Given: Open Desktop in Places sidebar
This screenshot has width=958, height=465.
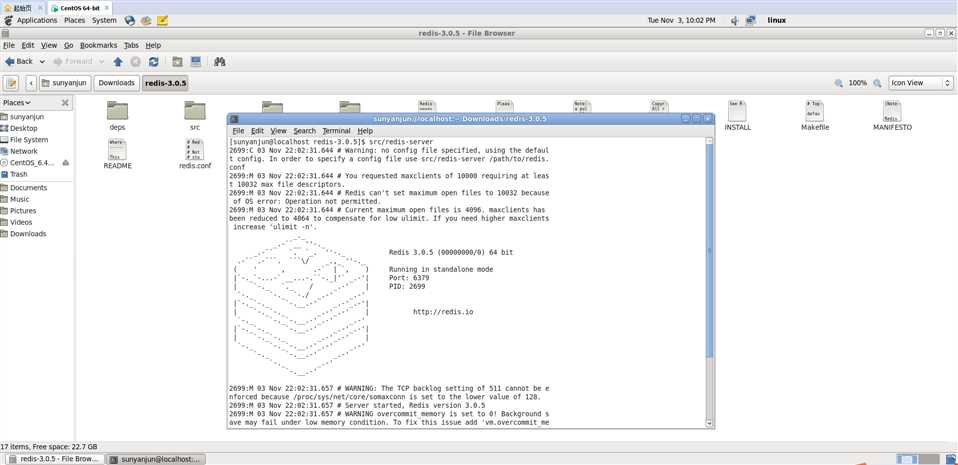Looking at the screenshot, I should click(24, 128).
